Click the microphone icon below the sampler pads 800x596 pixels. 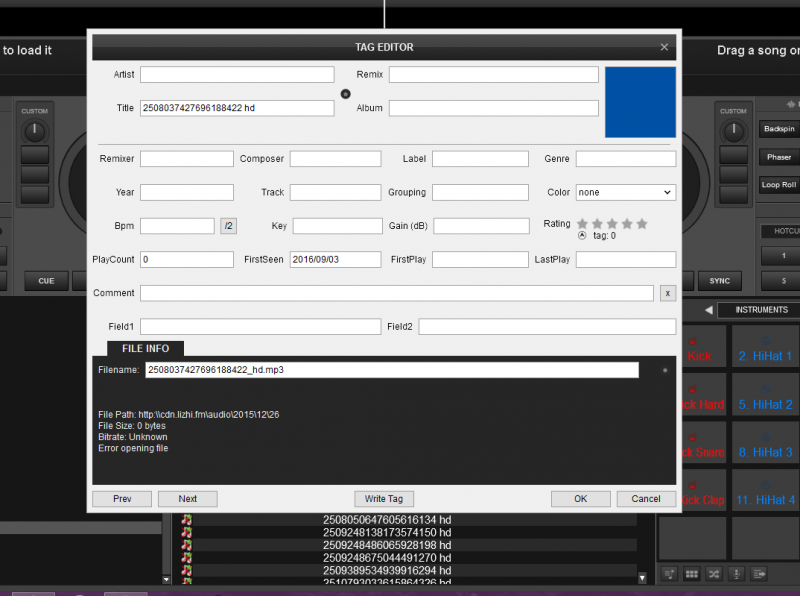(x=737, y=574)
